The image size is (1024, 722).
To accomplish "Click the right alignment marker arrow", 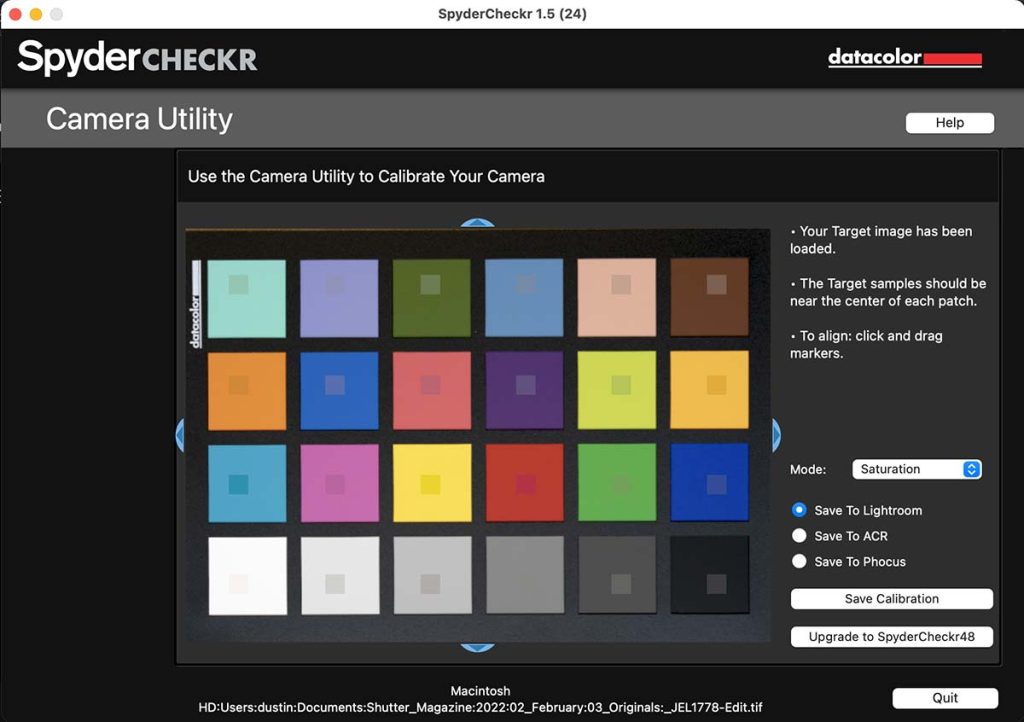I will 776,435.
